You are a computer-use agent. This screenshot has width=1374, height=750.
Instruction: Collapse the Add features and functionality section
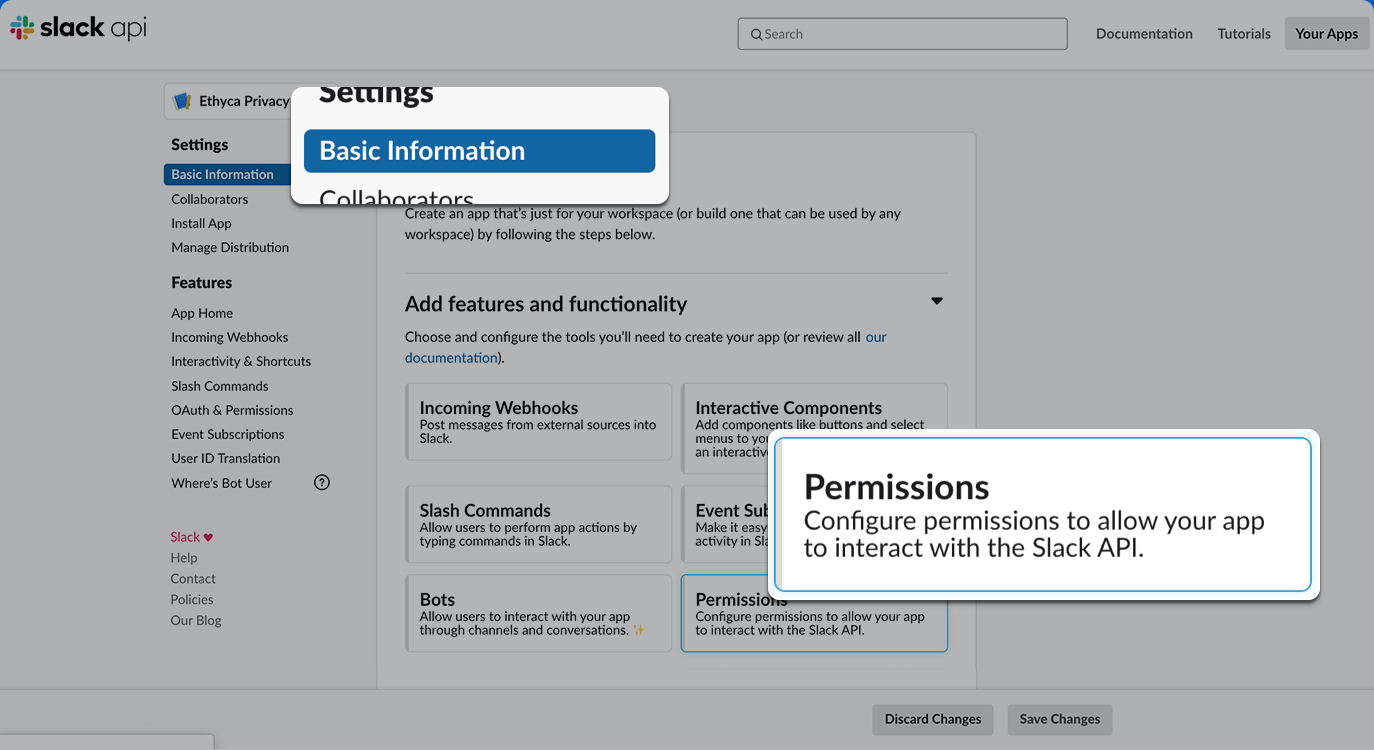tap(937, 301)
